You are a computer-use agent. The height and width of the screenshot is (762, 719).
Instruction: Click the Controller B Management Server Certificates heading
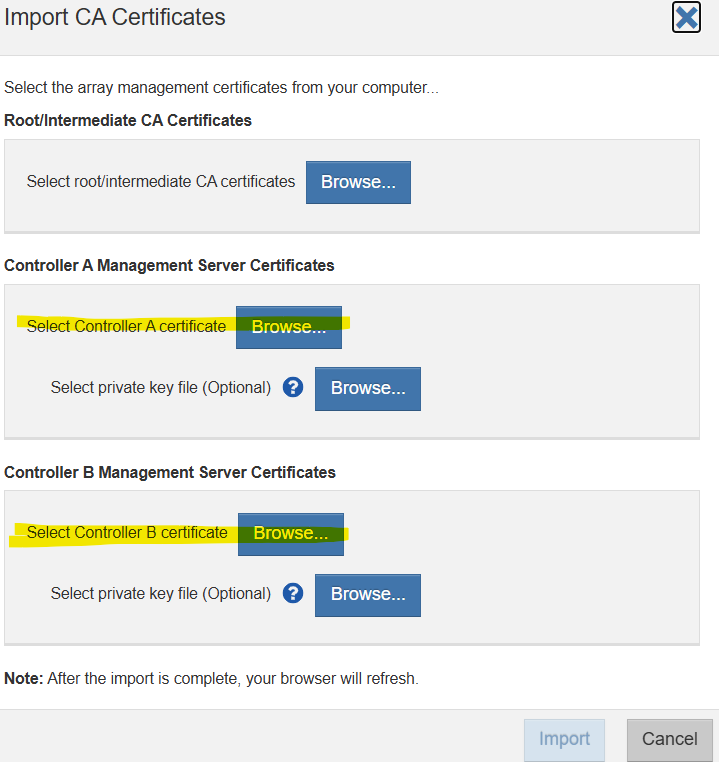tap(169, 471)
